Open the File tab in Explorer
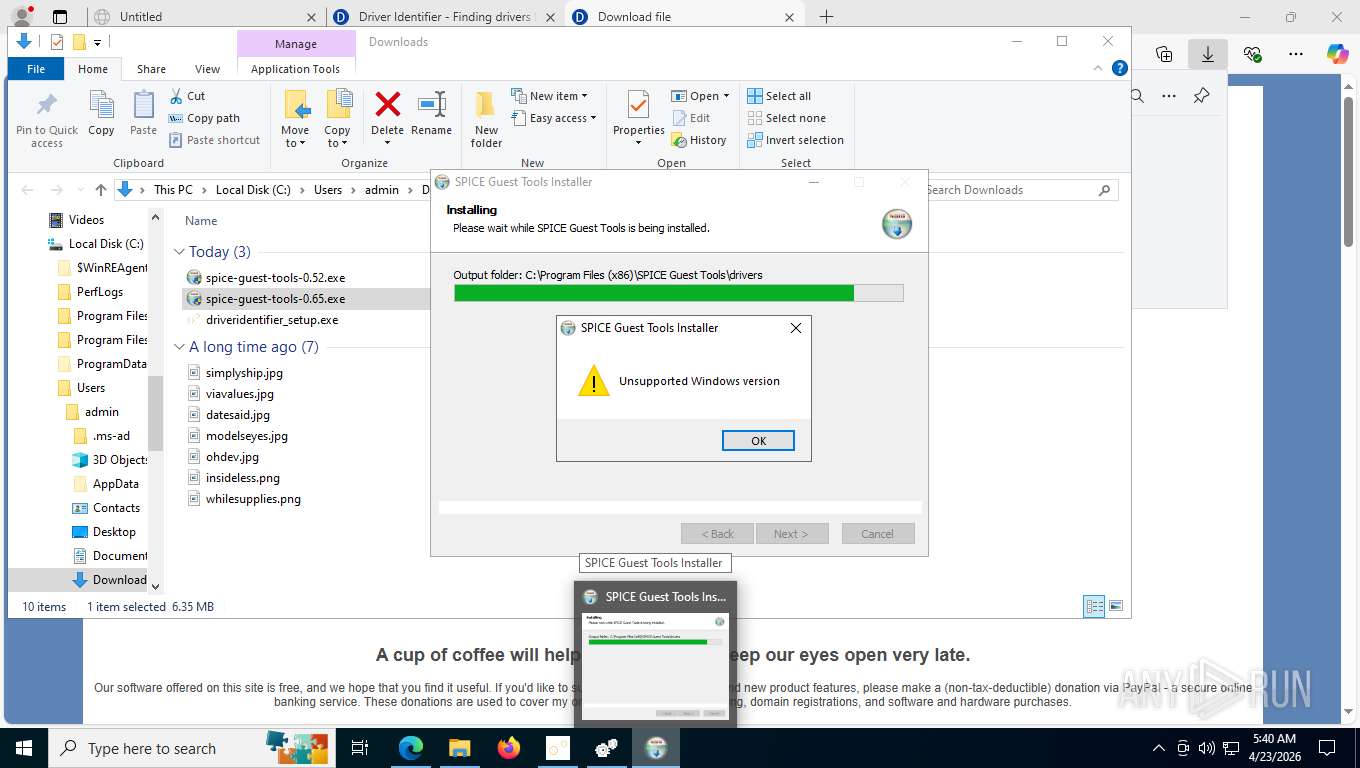1360x768 pixels. [x=36, y=69]
